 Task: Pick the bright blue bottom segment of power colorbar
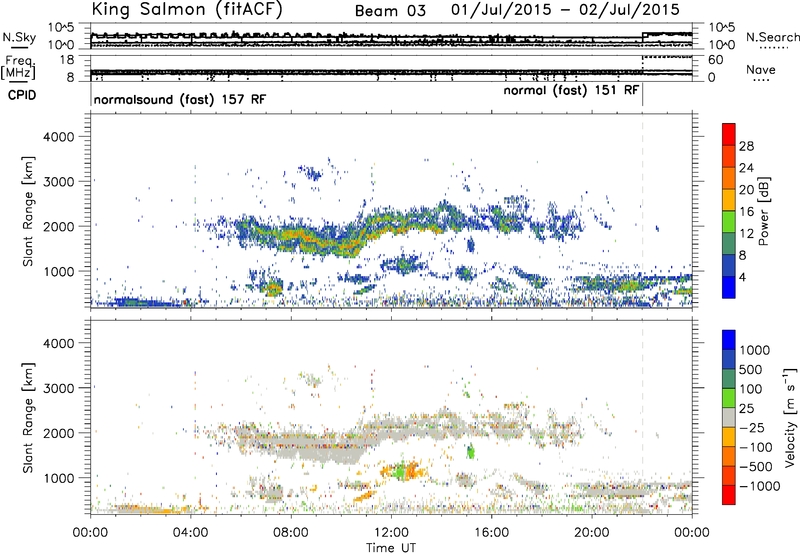coord(729,288)
